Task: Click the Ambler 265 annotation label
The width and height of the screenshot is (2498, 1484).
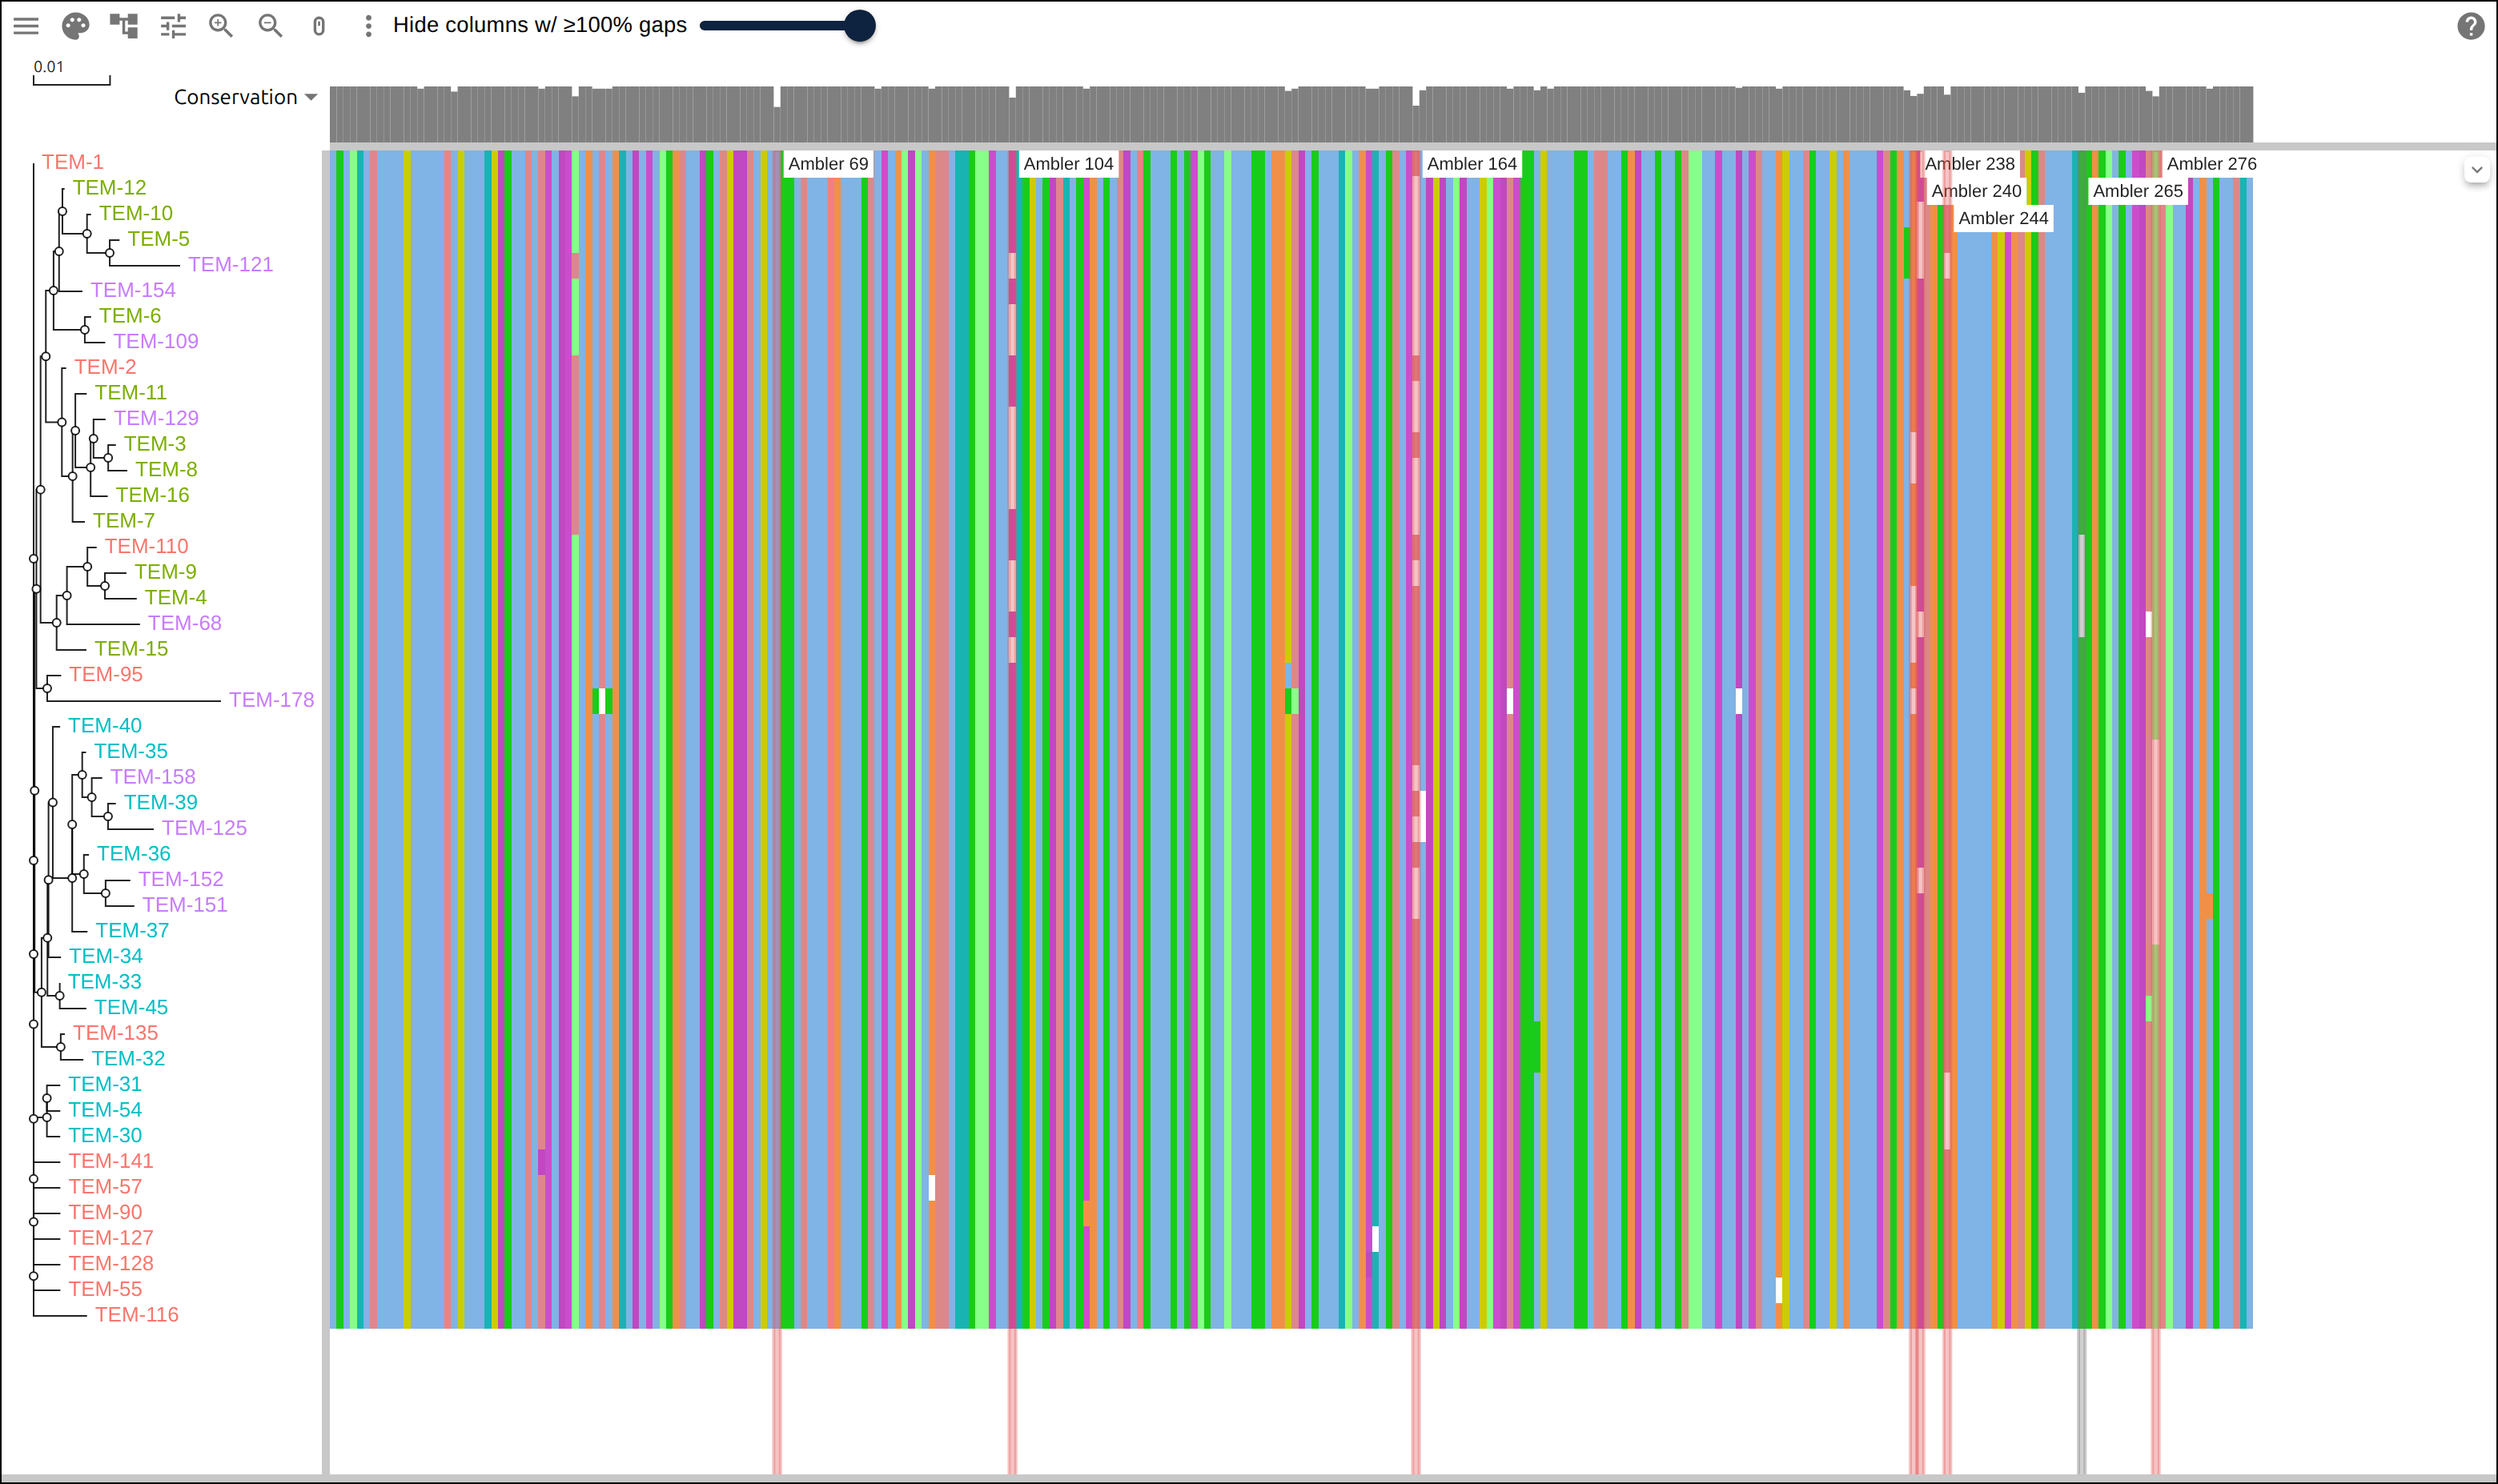Action: point(2137,191)
